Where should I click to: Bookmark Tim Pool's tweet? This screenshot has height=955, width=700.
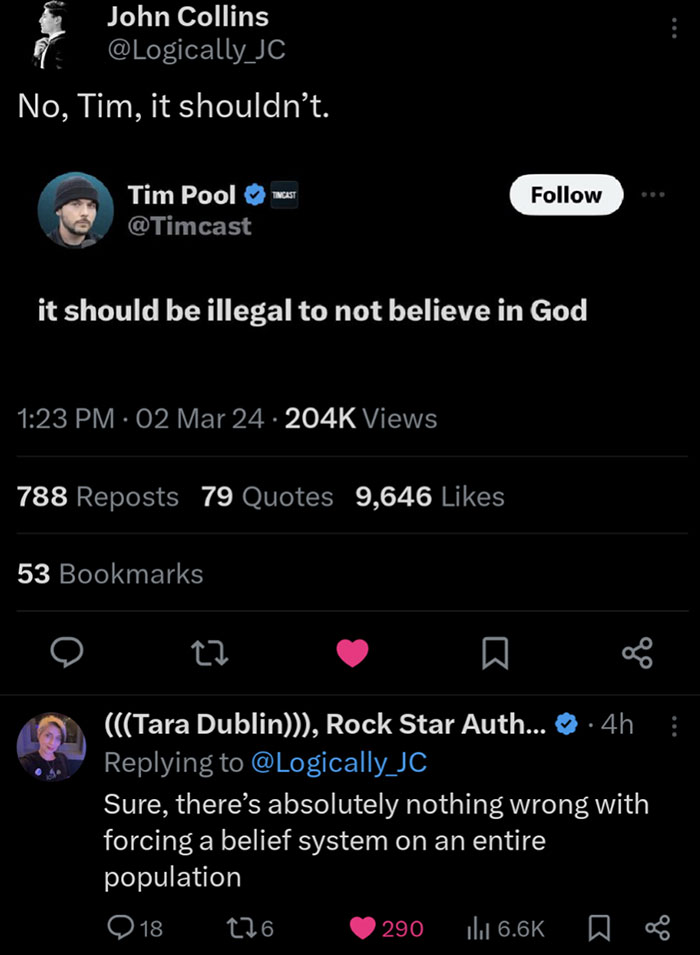[x=494, y=653]
